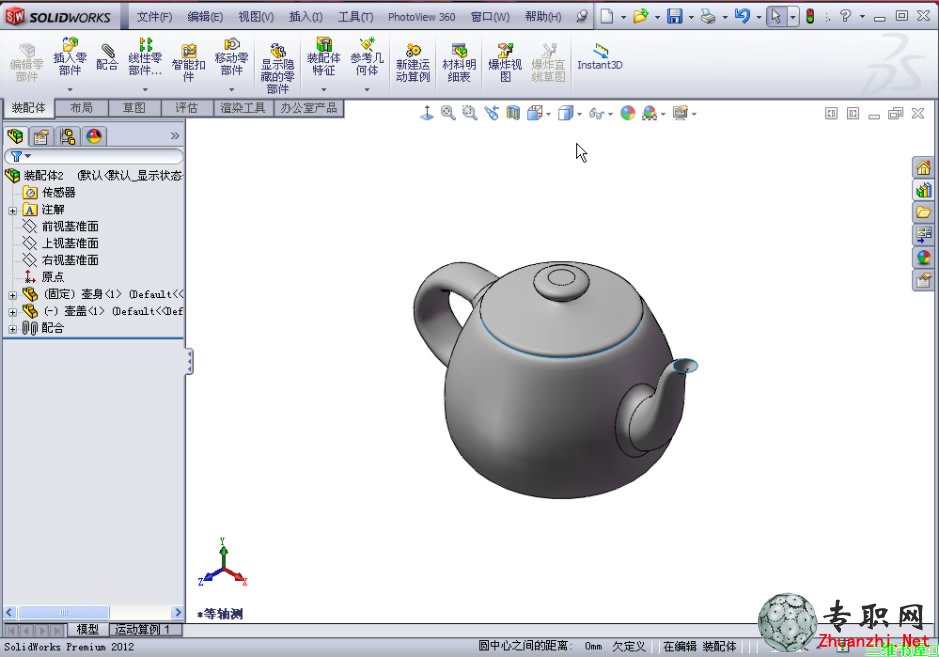Open Appearances color ball in task pane

pos(923,258)
